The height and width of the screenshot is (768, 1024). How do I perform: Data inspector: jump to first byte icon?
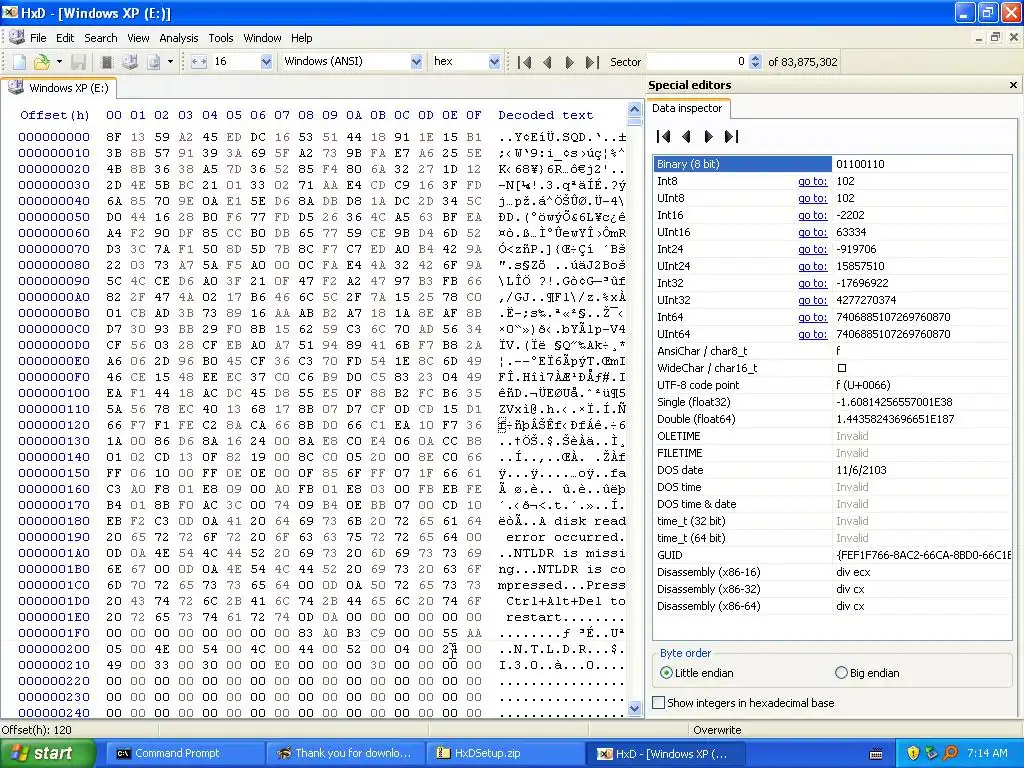pos(664,136)
